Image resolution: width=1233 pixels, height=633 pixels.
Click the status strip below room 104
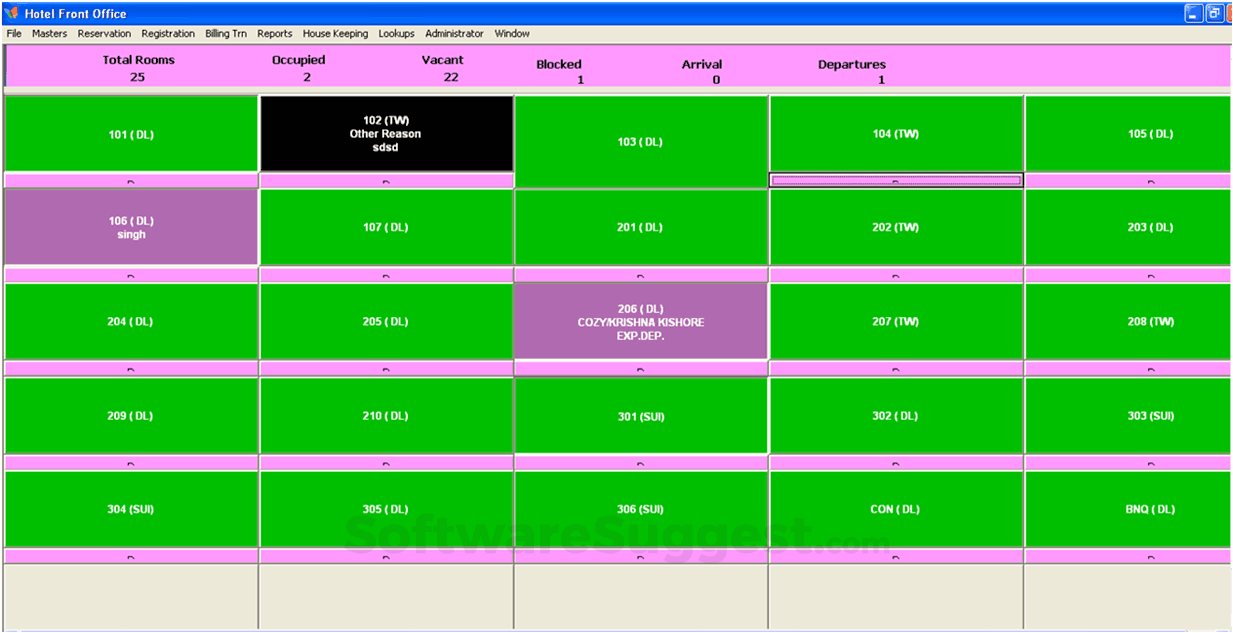pos(896,180)
